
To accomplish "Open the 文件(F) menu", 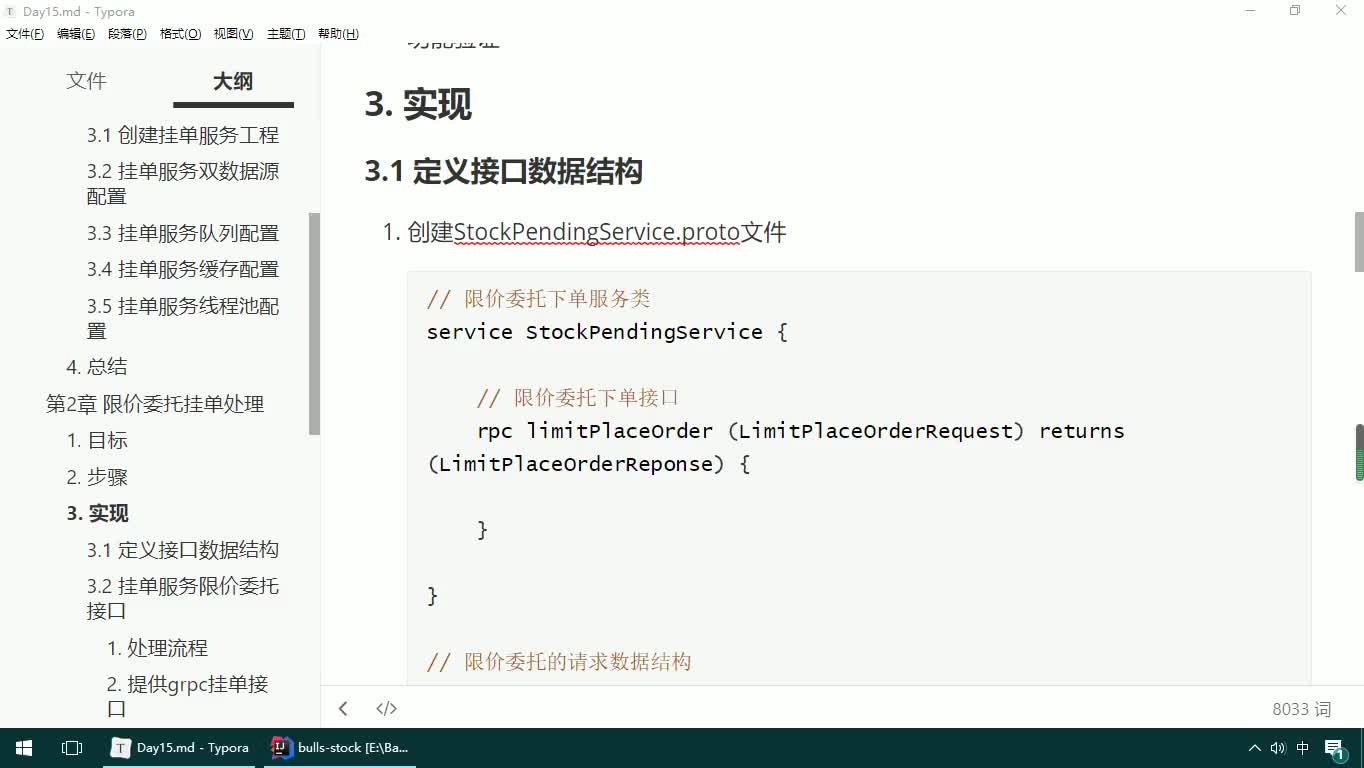I will (x=25, y=34).
